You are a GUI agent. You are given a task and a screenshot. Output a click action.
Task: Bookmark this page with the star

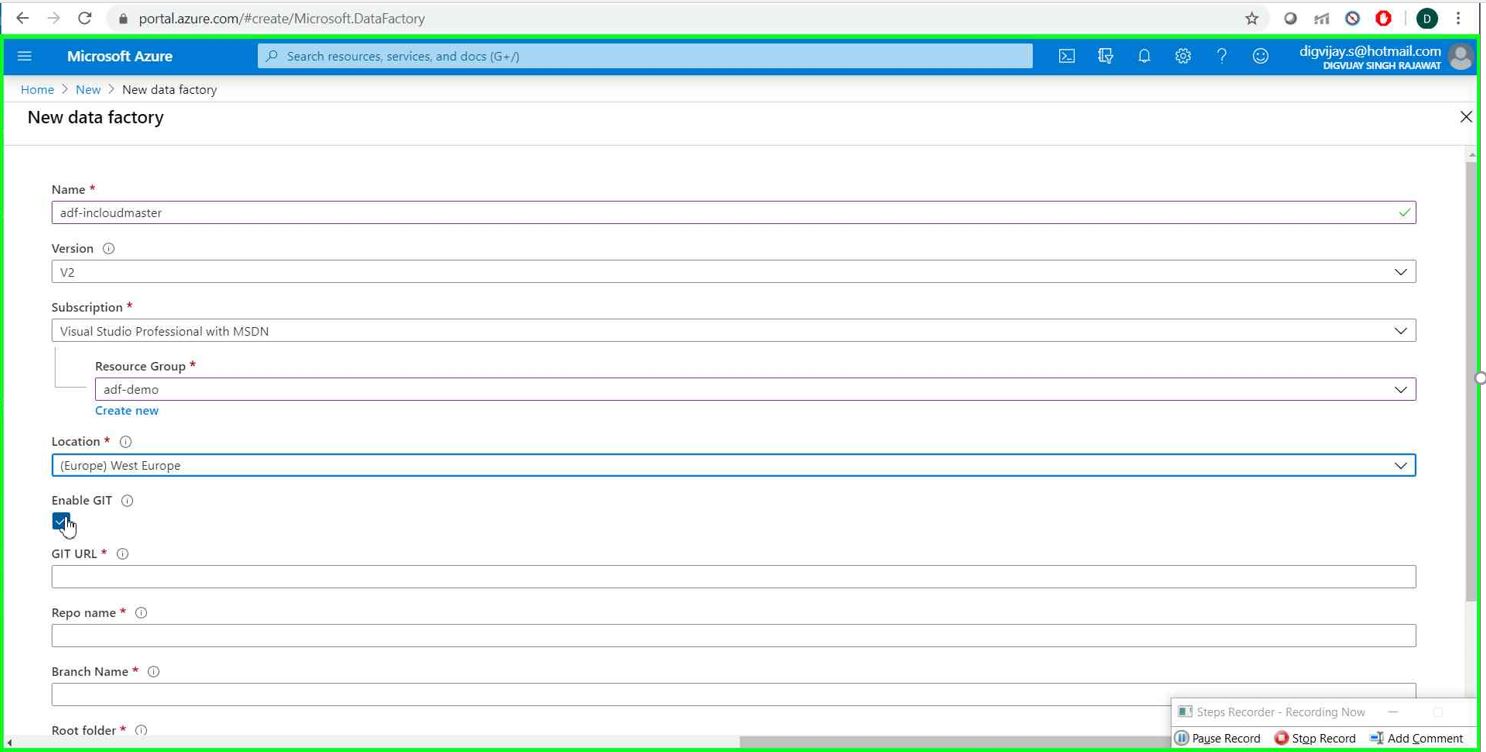(1251, 18)
